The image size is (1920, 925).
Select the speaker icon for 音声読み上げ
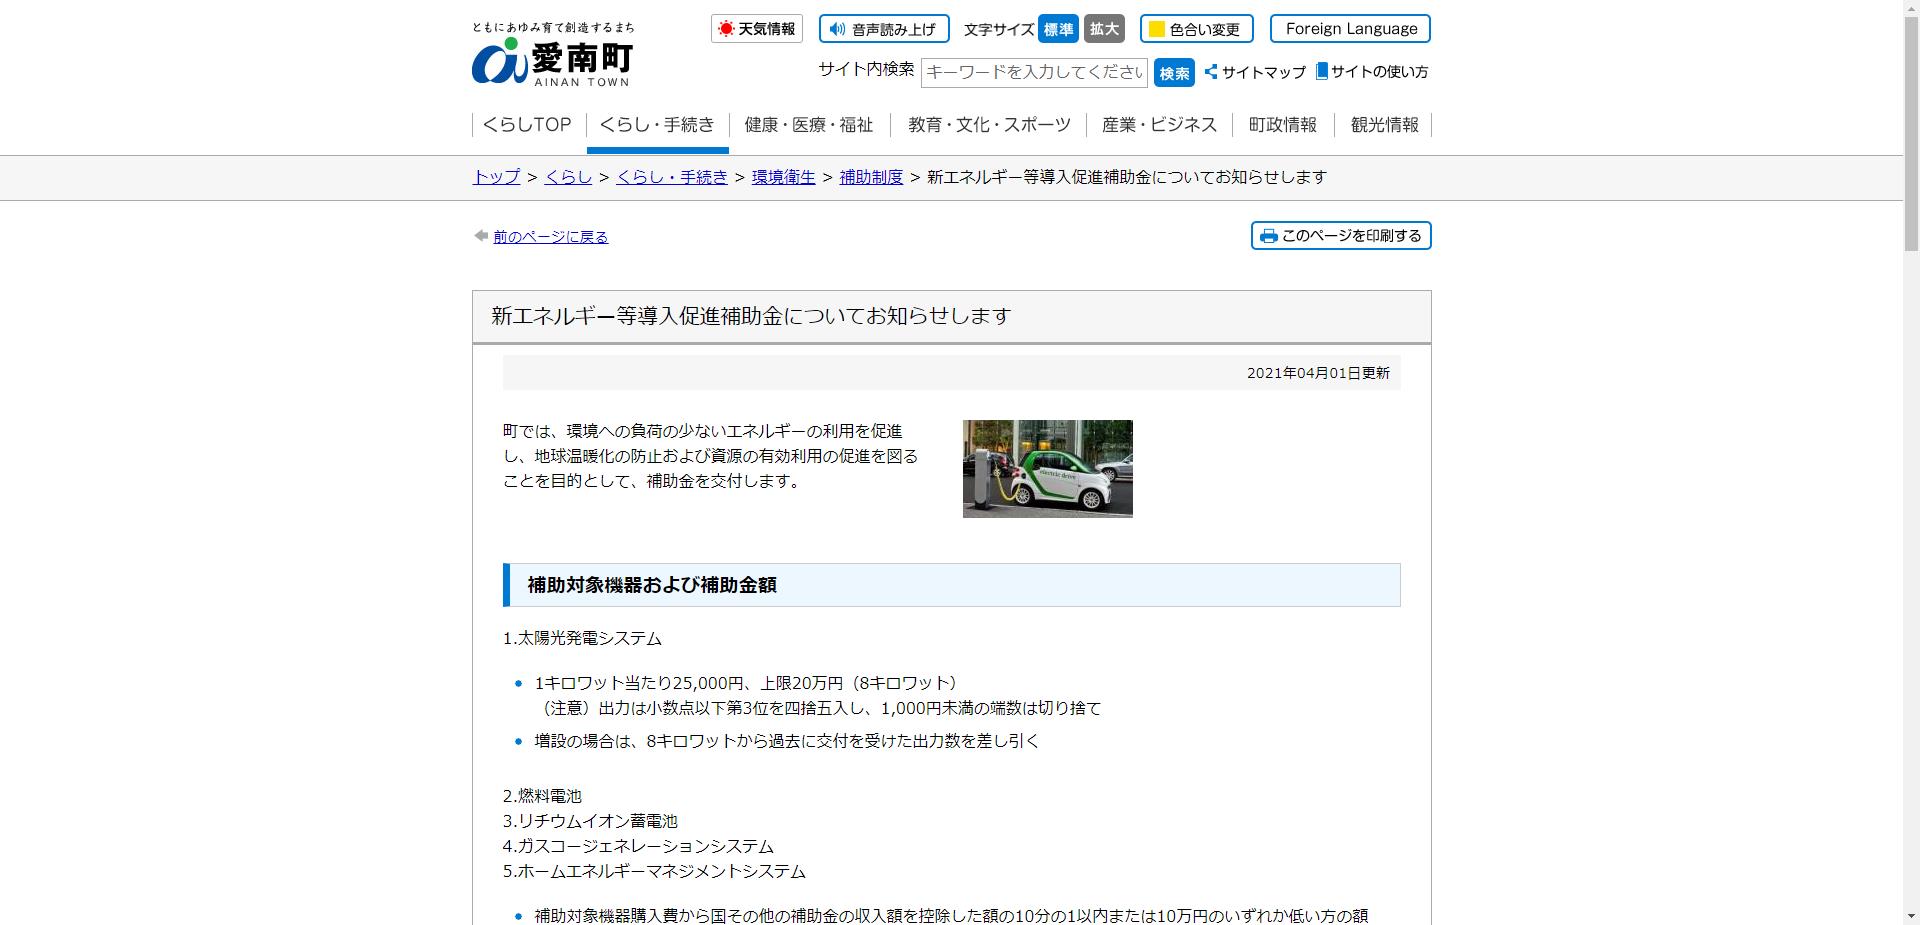[x=837, y=29]
